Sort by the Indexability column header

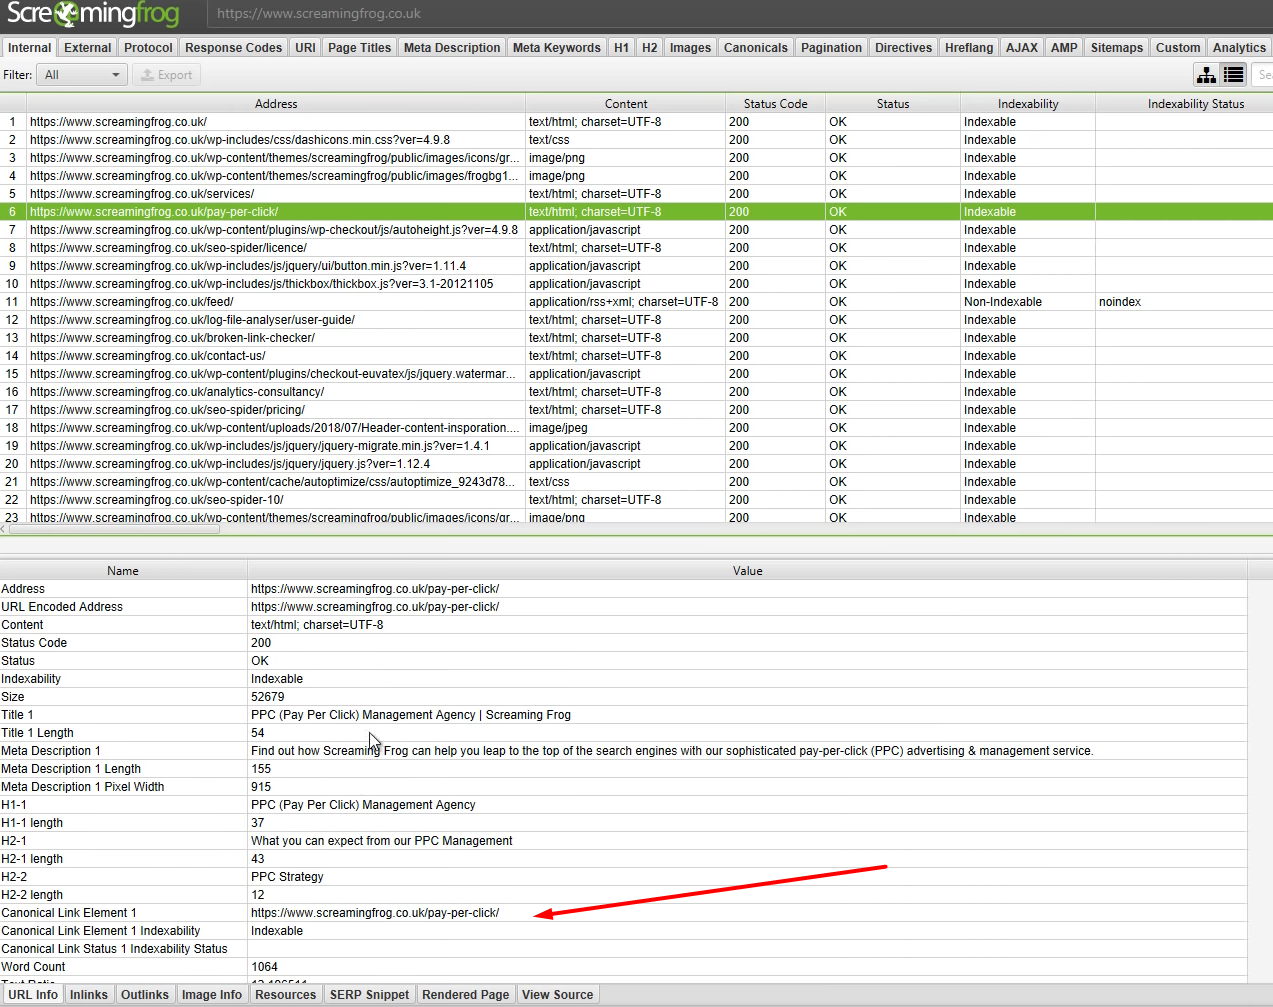pyautogui.click(x=1027, y=104)
